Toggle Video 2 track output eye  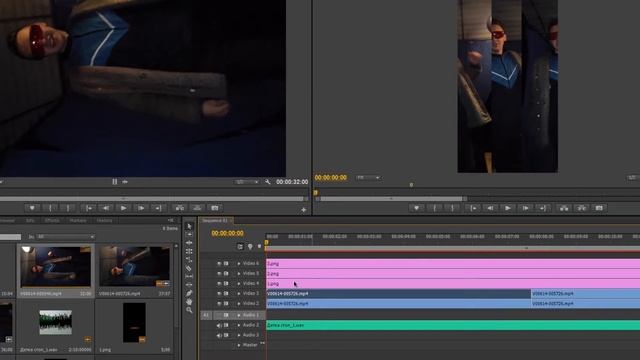[219, 304]
